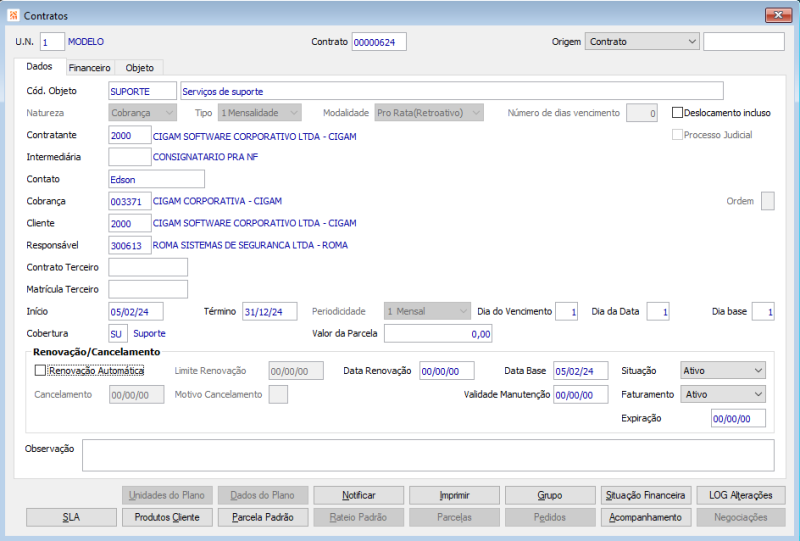Image resolution: width=800 pixels, height=541 pixels.
Task: Open the Faturamento dropdown
Action: (x=723, y=395)
